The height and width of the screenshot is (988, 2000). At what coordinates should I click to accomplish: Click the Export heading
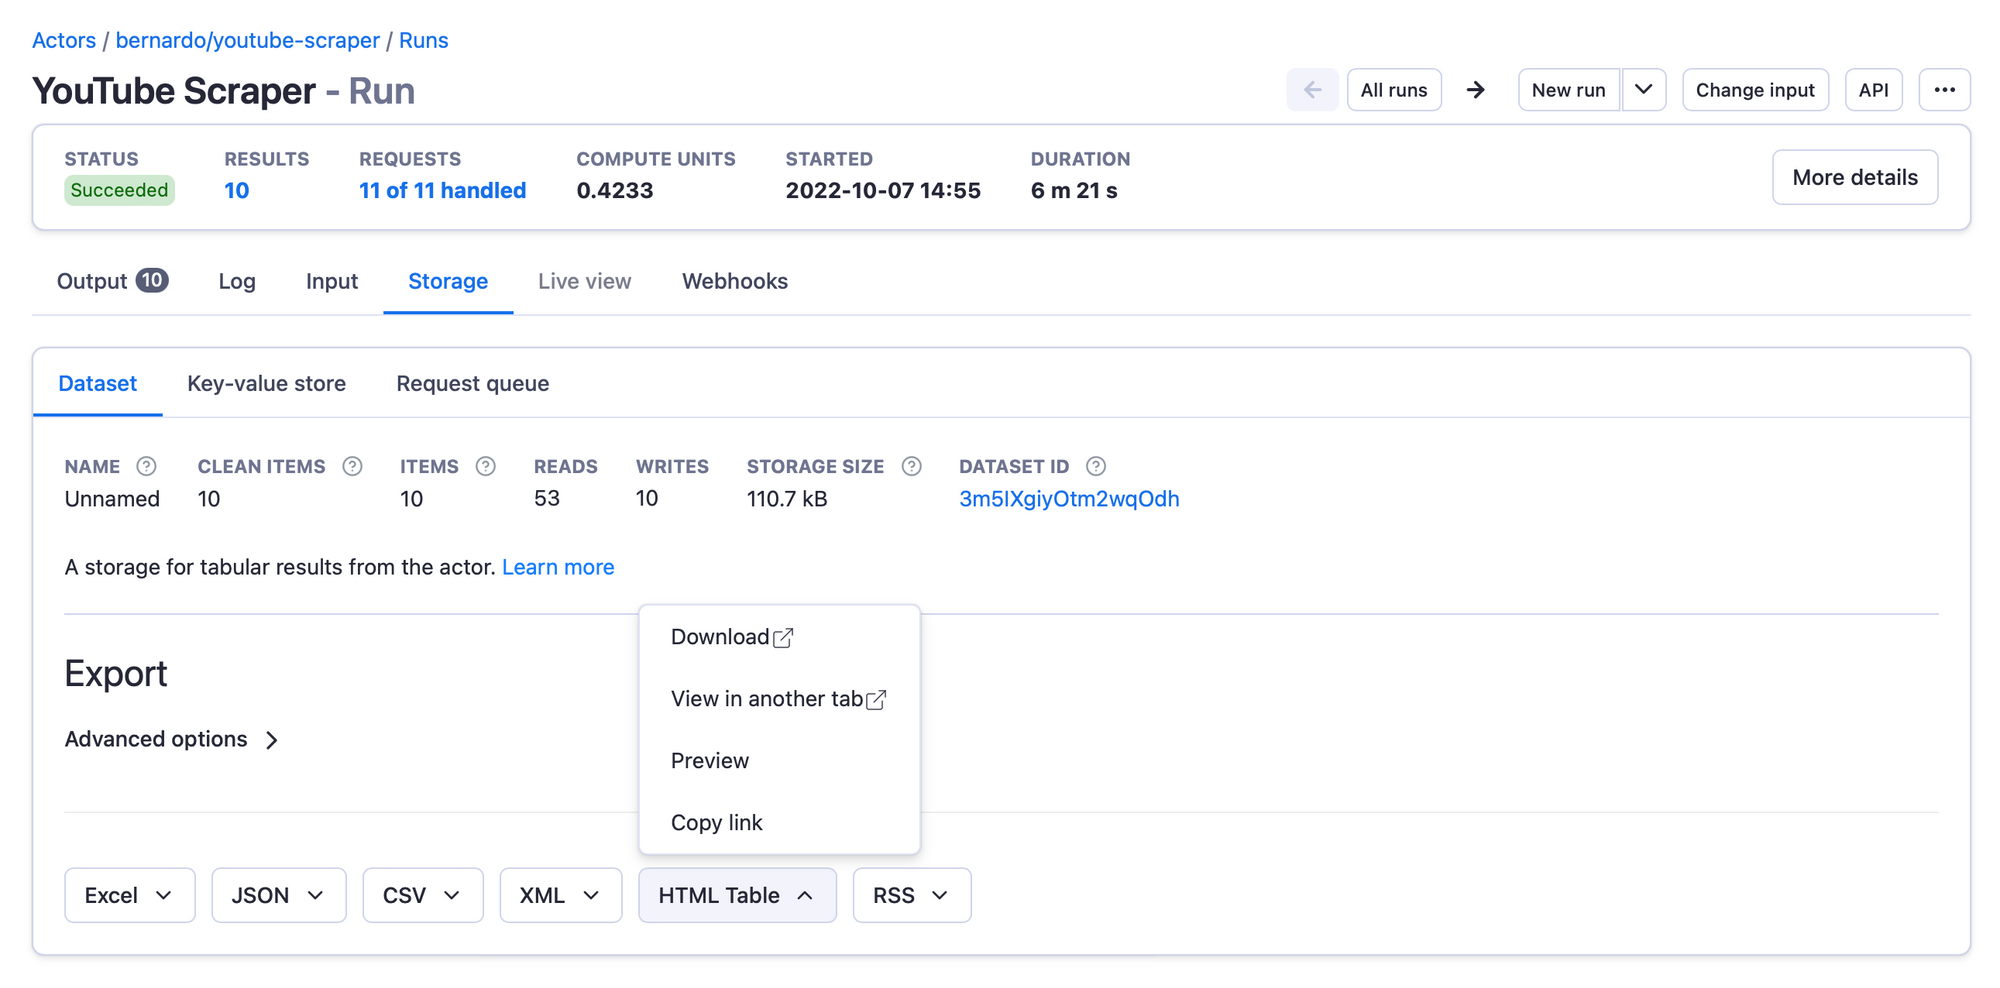[116, 674]
